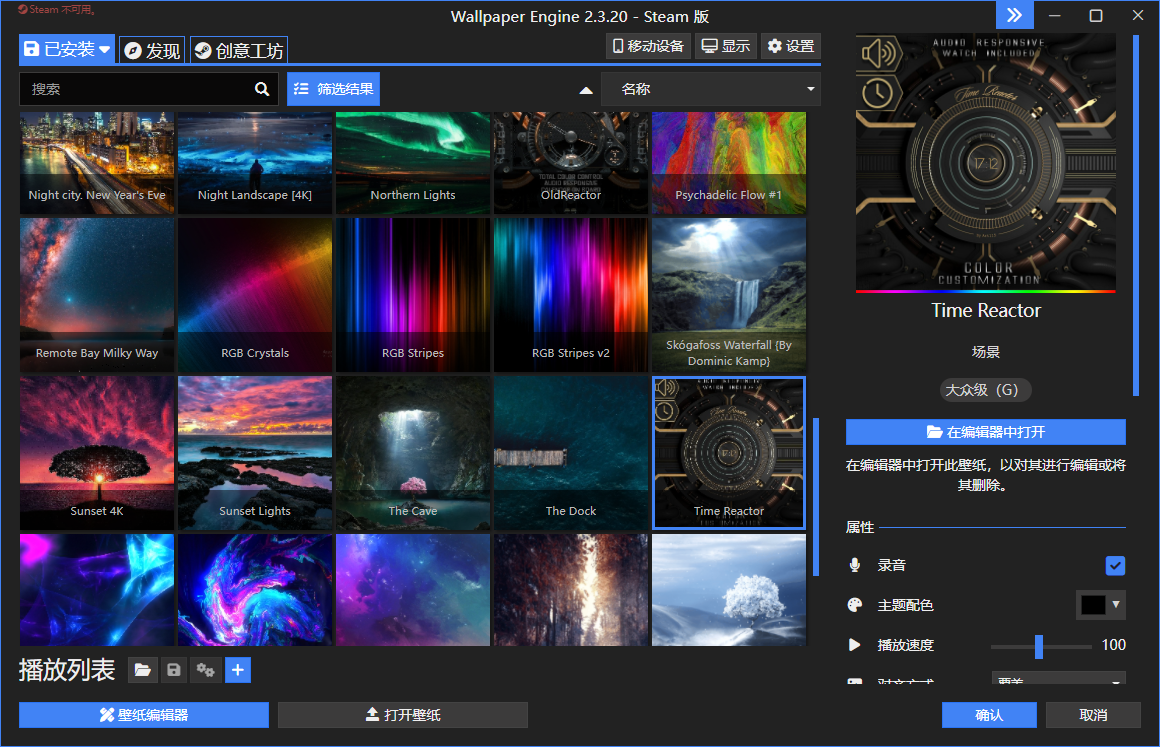Click the 大众级 (G) rating badge
The height and width of the screenshot is (747, 1160).
point(985,390)
